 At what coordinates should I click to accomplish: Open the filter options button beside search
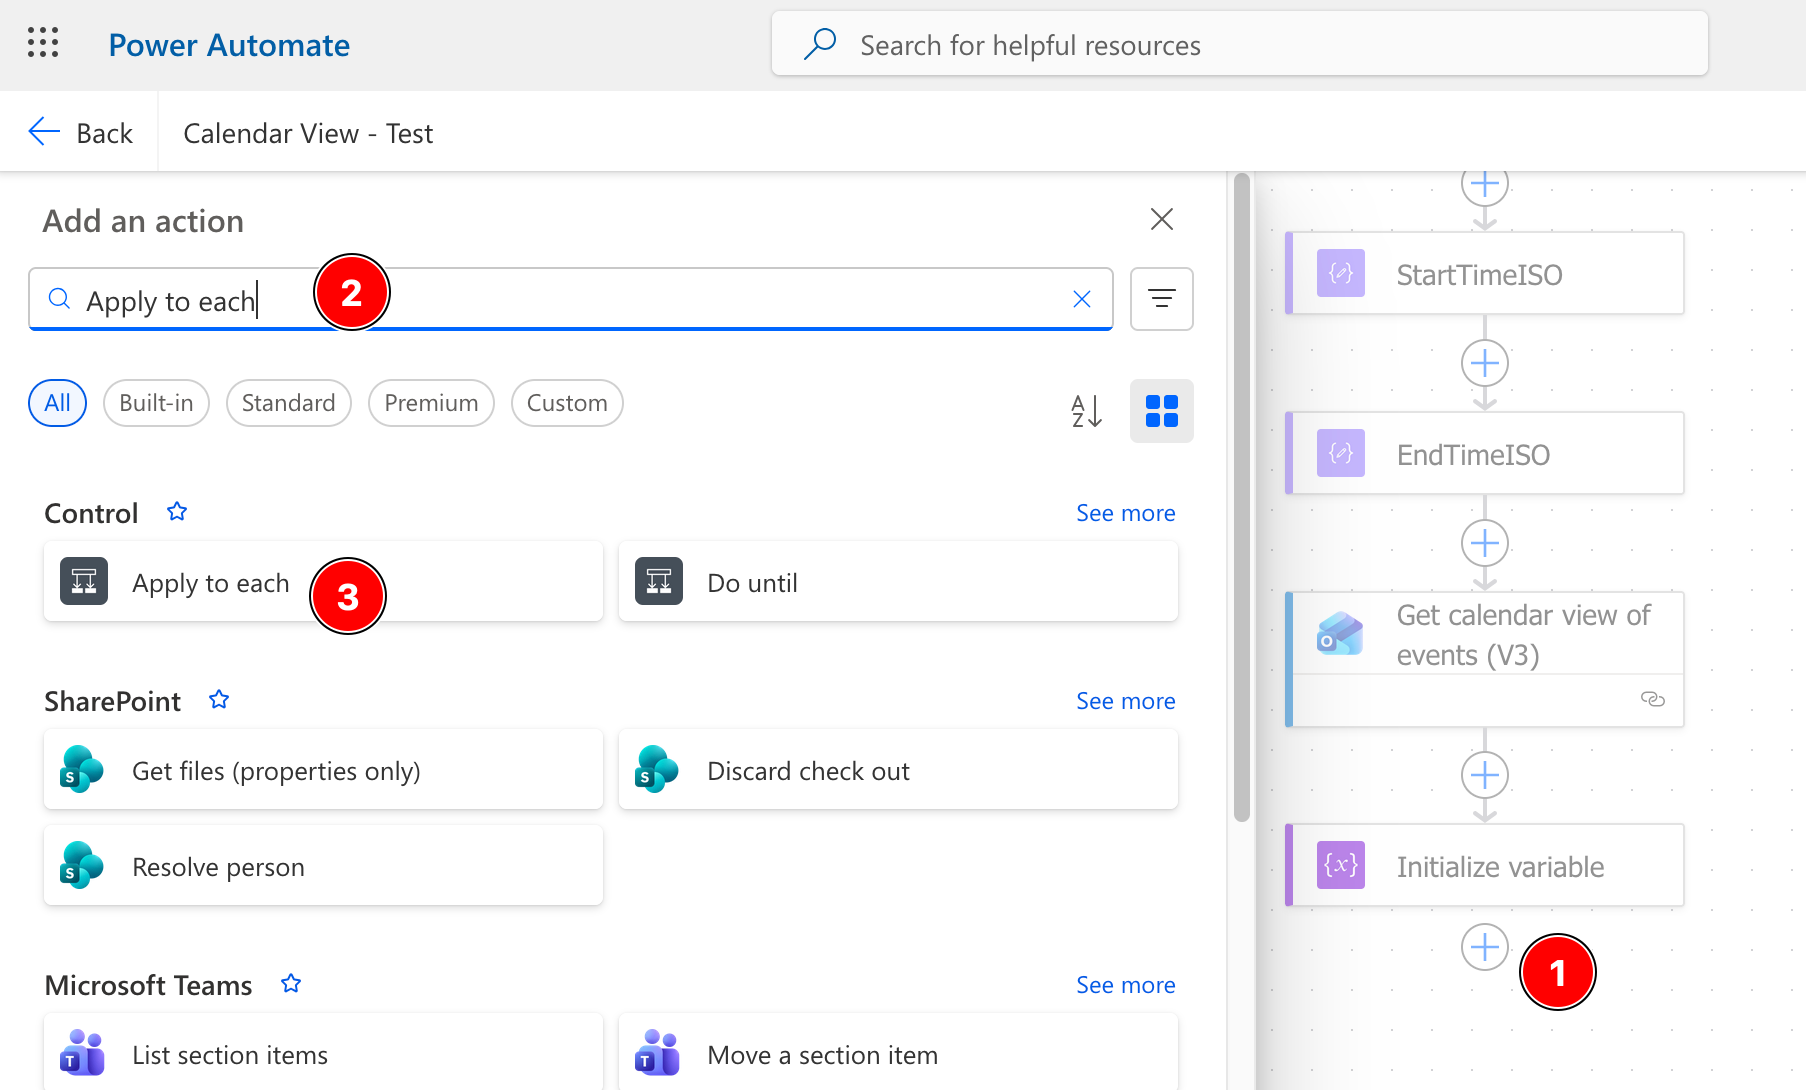1161,299
